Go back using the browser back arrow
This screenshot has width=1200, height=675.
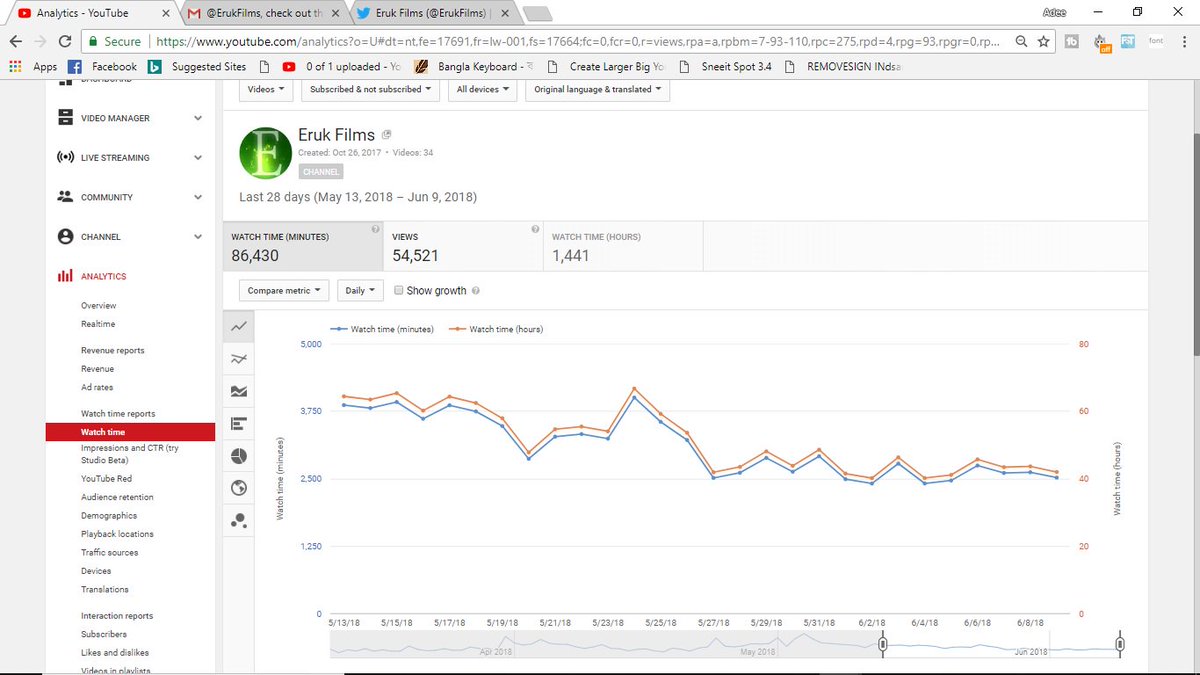point(15,42)
